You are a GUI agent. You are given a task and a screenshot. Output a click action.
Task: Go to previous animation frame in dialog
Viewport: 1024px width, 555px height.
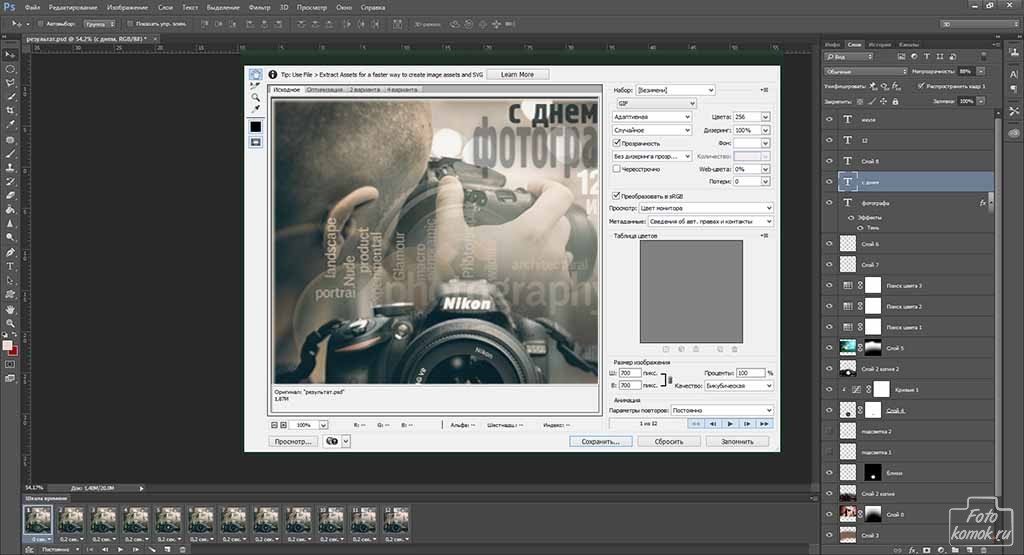[713, 424]
